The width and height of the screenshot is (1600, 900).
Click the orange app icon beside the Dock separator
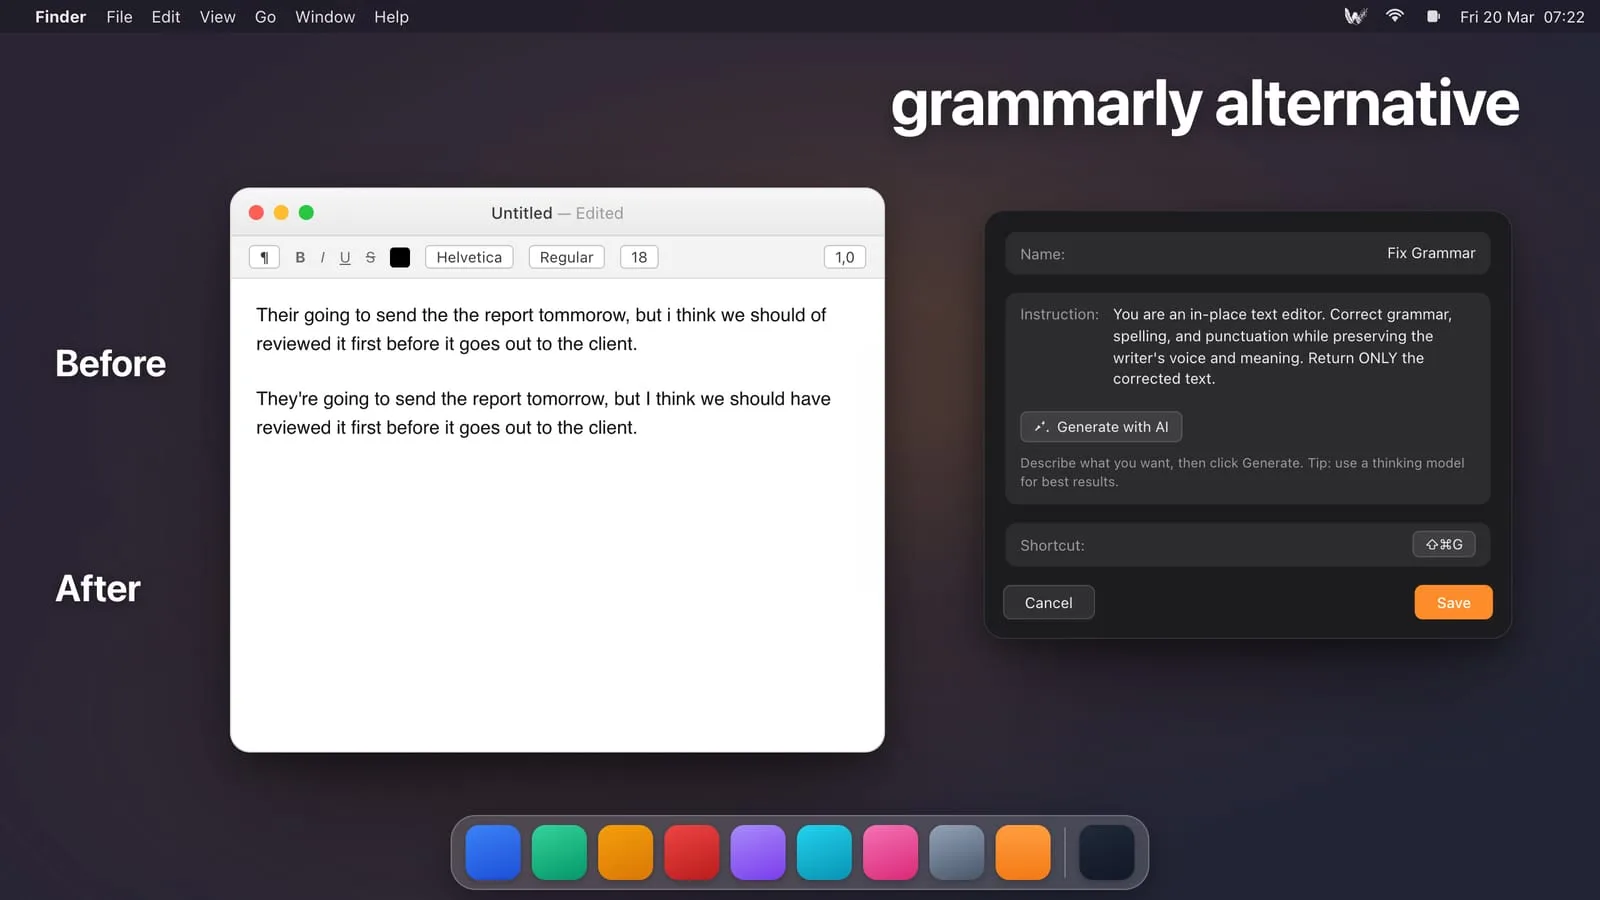[x=1023, y=852]
